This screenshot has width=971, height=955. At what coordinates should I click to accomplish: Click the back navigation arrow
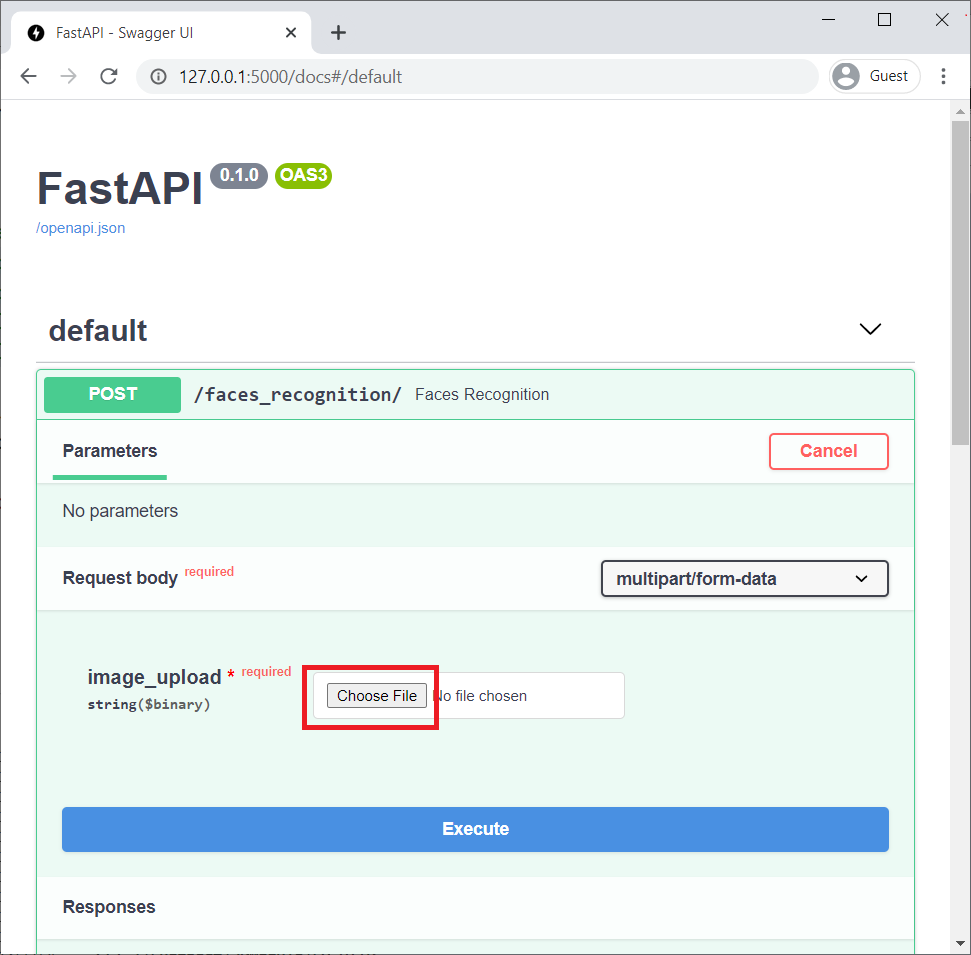point(28,76)
